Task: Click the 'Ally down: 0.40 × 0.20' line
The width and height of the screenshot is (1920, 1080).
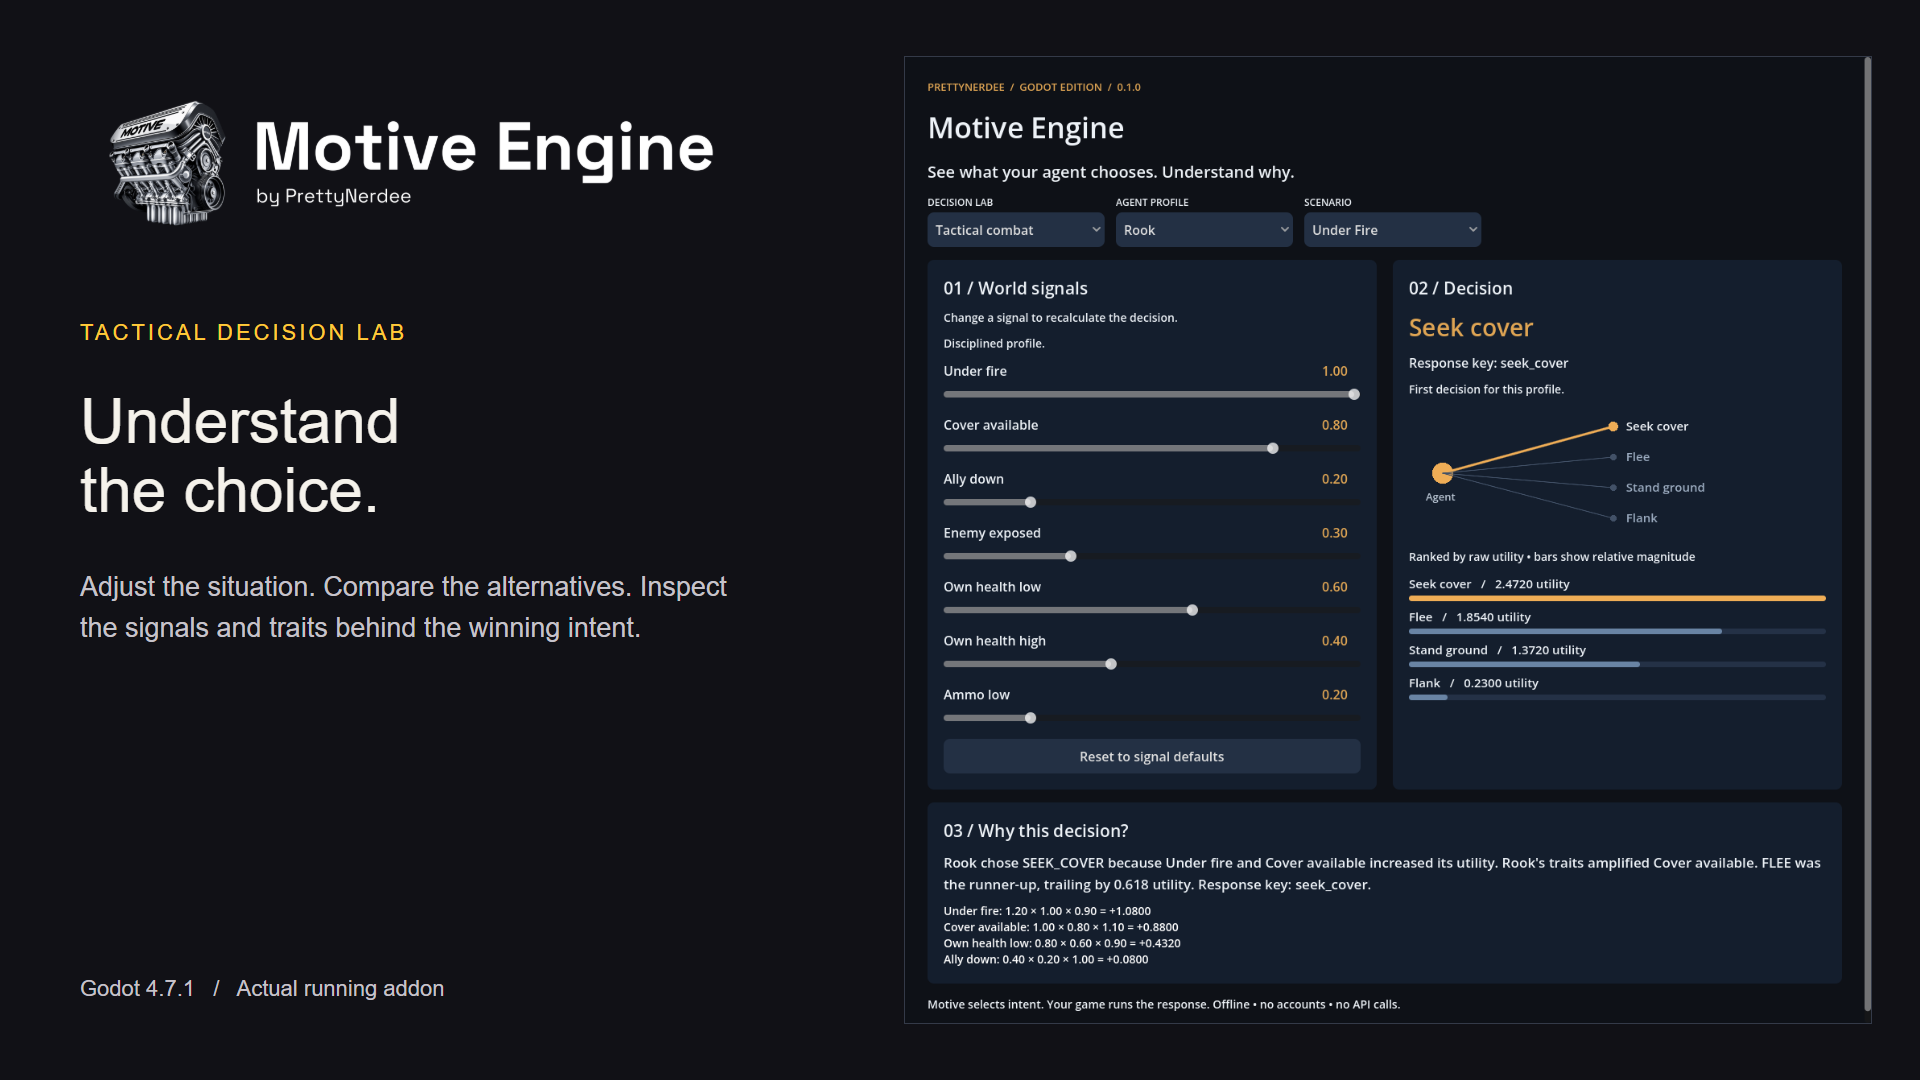Action: coord(1045,960)
